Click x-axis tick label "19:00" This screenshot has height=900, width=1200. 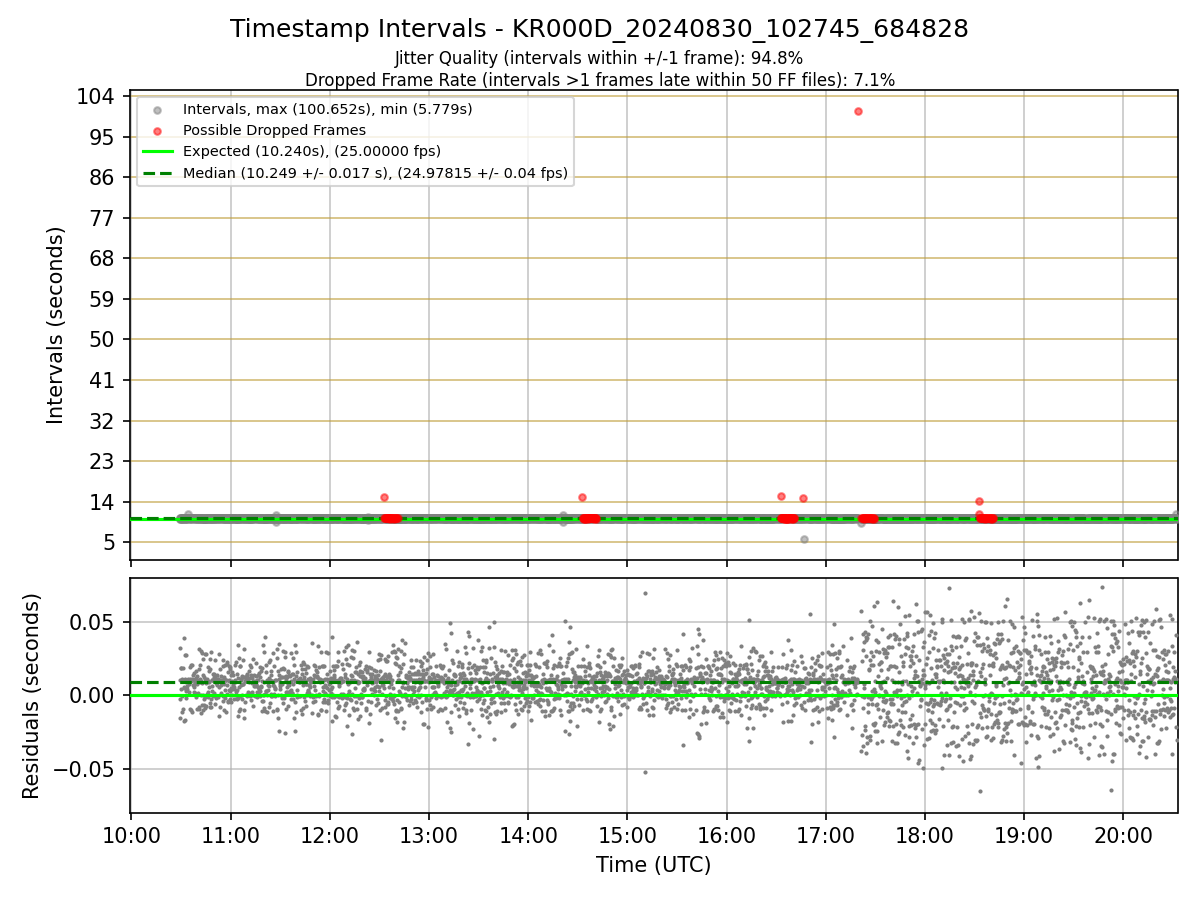(x=1024, y=834)
